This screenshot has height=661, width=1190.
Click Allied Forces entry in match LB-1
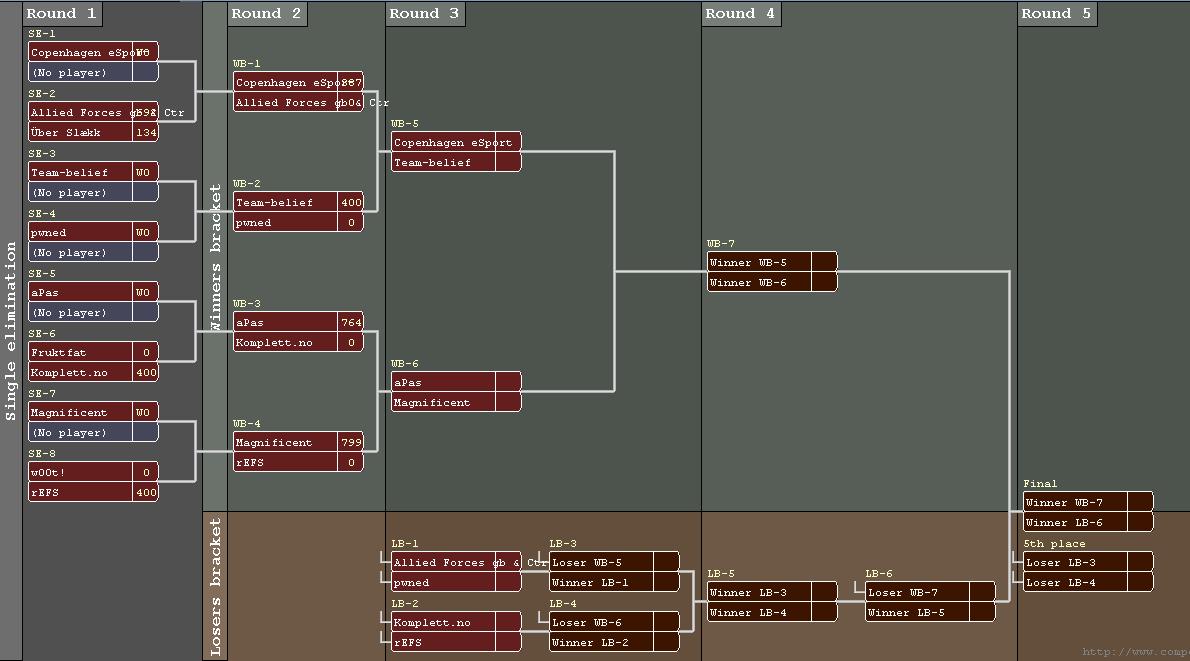[x=456, y=562]
